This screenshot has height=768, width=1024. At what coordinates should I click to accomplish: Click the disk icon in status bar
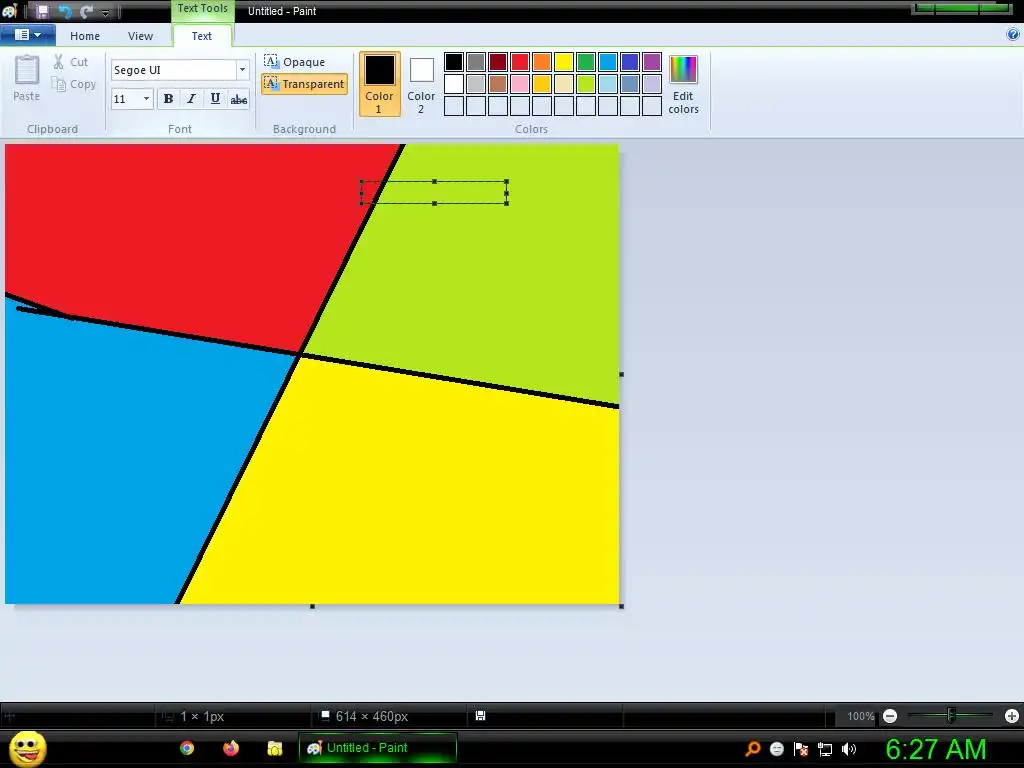click(x=480, y=716)
